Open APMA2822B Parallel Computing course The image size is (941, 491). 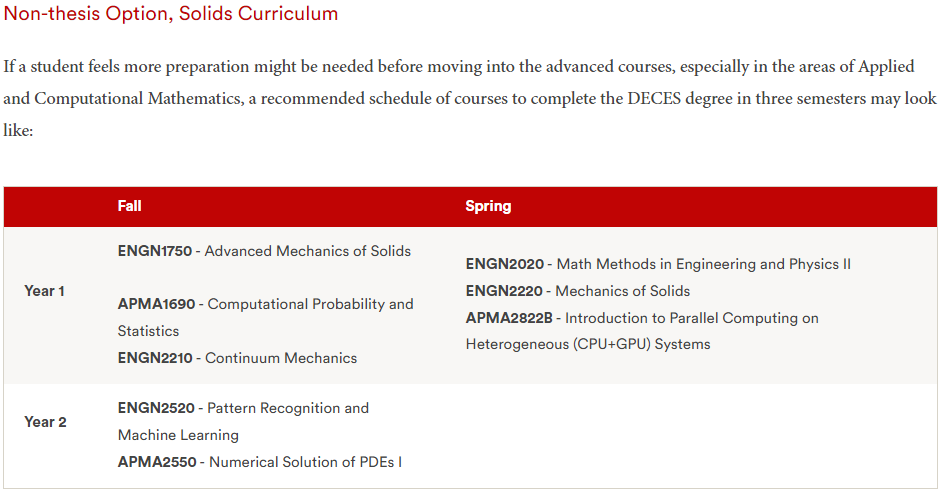coord(642,331)
